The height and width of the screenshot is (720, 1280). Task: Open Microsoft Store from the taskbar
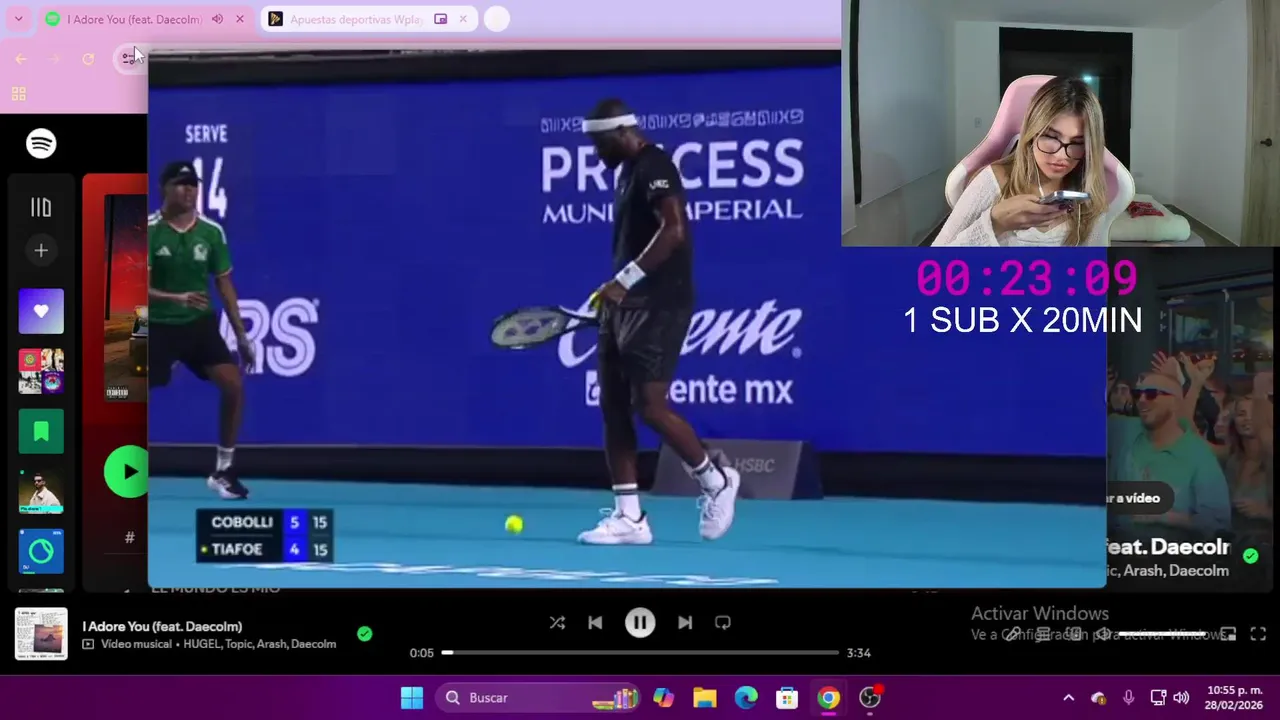point(787,697)
